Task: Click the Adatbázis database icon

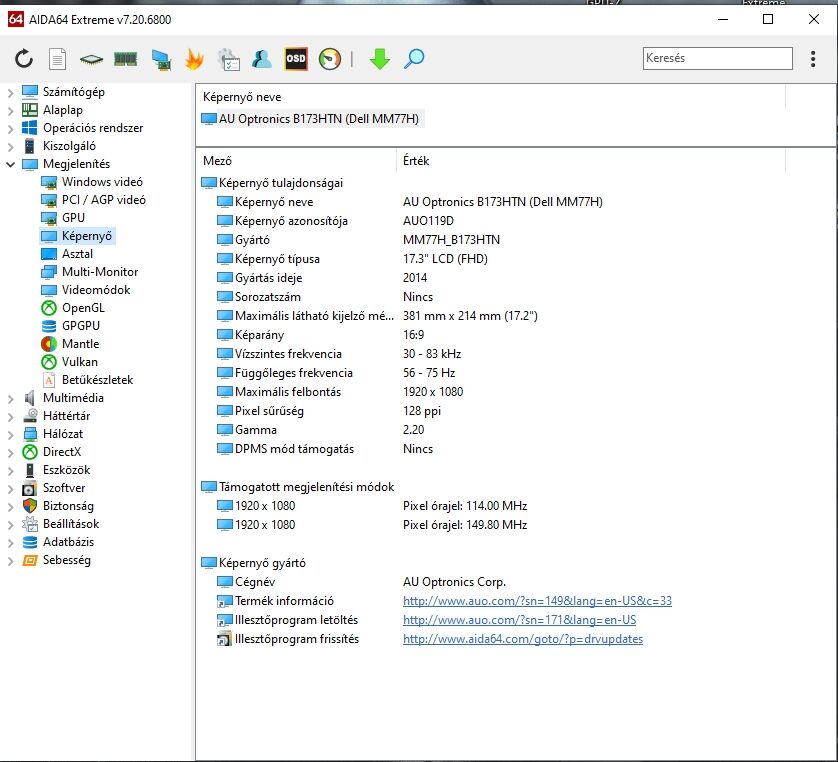Action: point(29,542)
